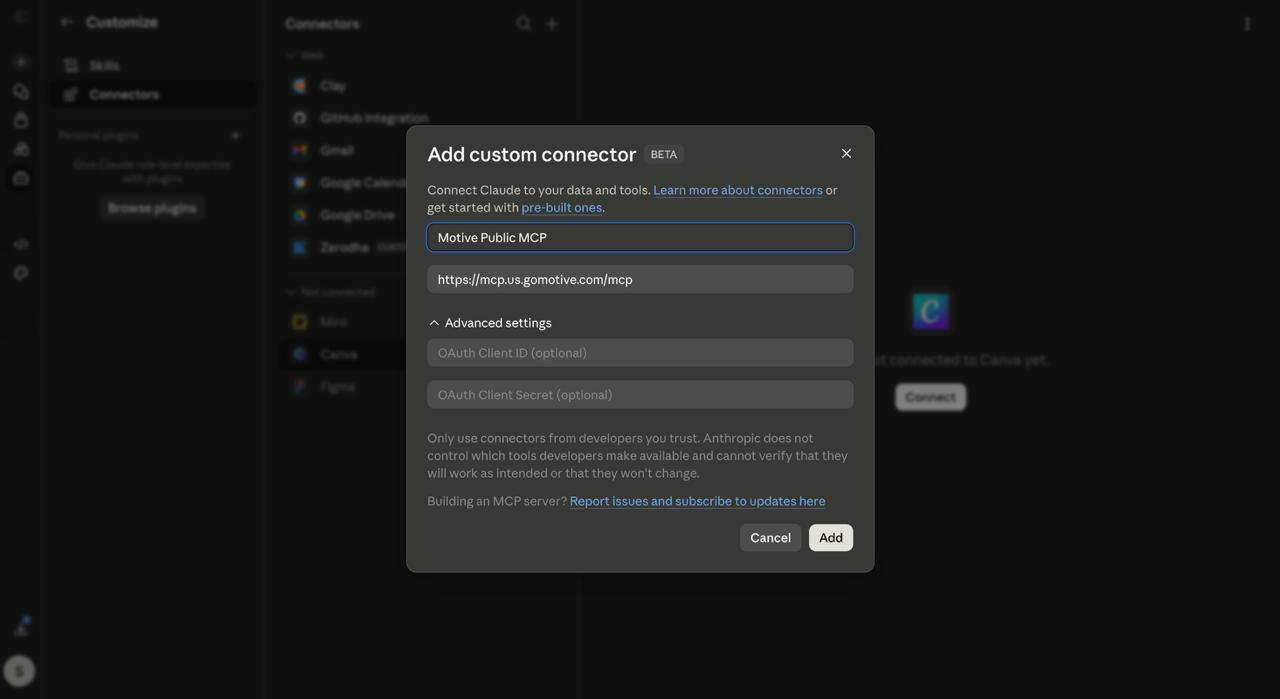Screen dimensions: 1280x699
Task: Add a personal plugin with plus icon
Action: (236, 135)
